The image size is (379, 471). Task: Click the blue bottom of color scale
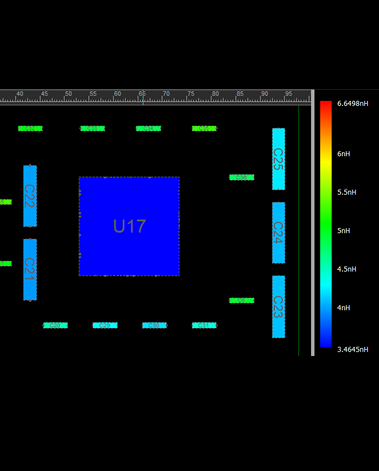point(326,343)
